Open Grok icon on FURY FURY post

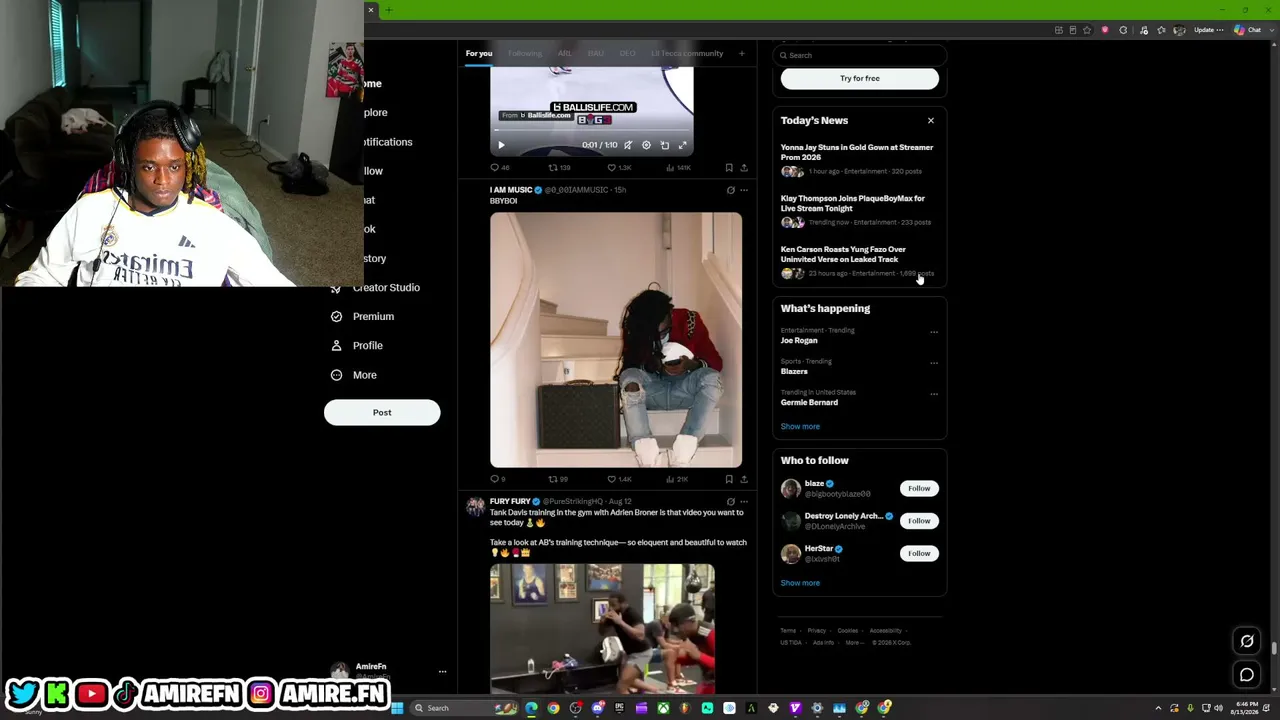coord(730,501)
